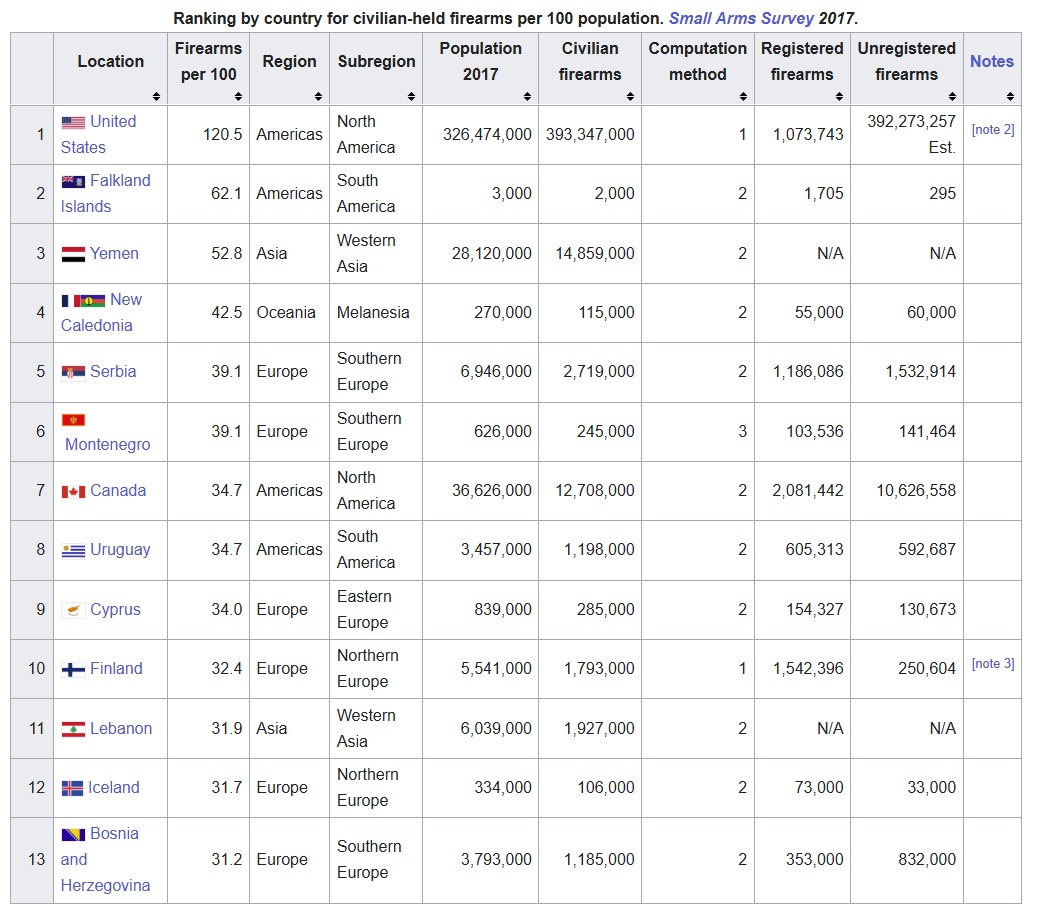Sort table by Region column arrows
Viewport: 1047px width, 904px height.
[319, 96]
